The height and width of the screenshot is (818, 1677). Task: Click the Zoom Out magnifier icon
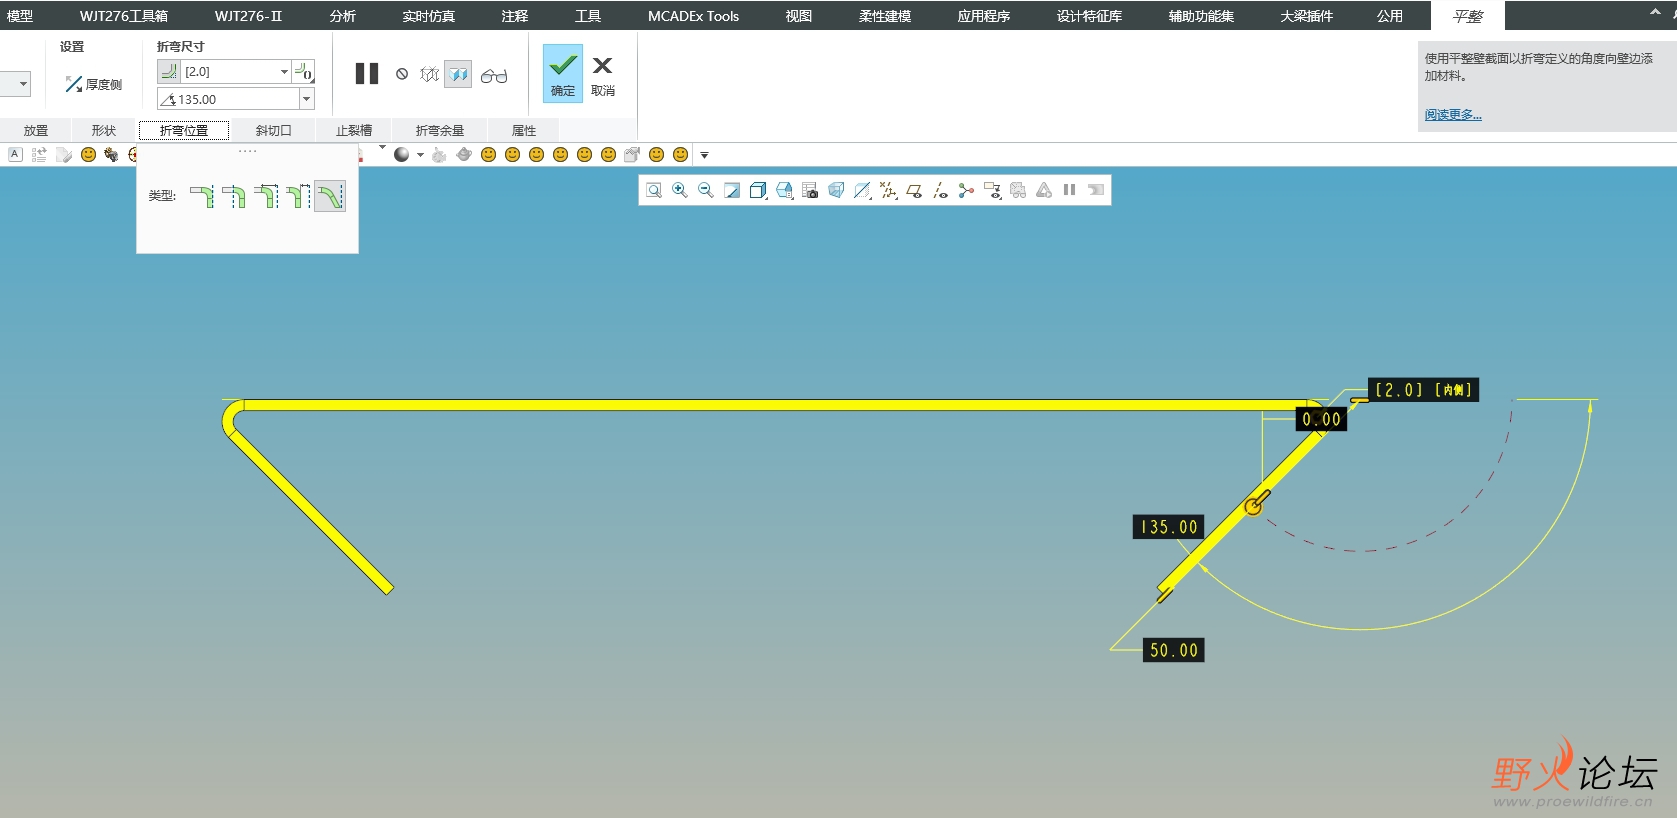point(706,190)
